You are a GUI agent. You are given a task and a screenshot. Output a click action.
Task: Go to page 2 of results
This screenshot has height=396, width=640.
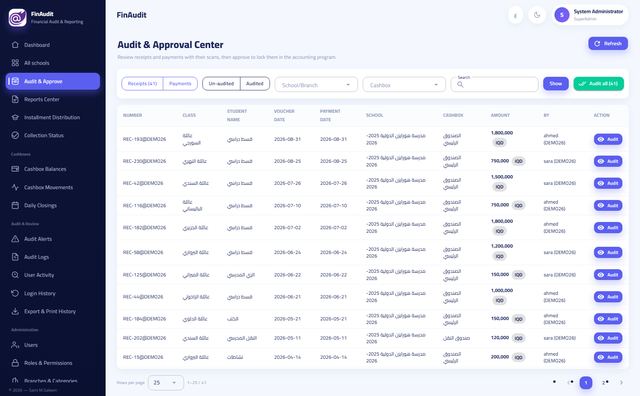[x=604, y=383]
